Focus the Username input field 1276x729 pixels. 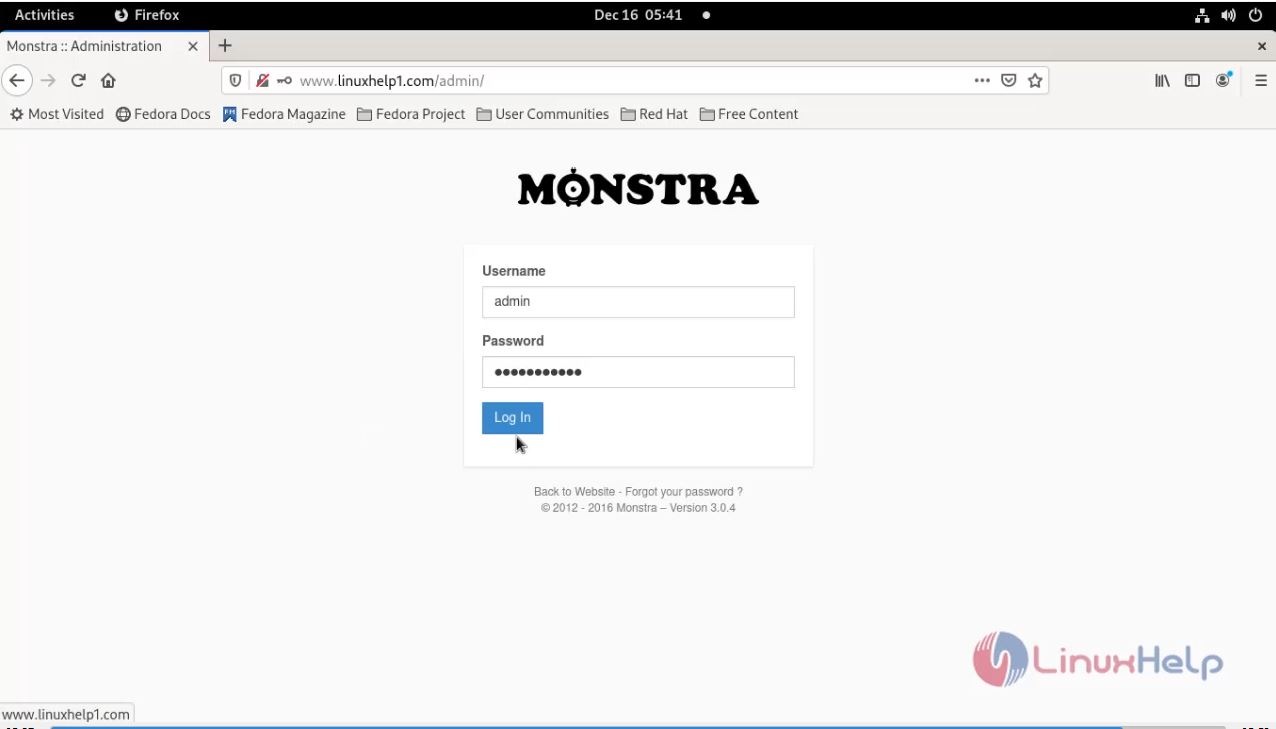[638, 302]
